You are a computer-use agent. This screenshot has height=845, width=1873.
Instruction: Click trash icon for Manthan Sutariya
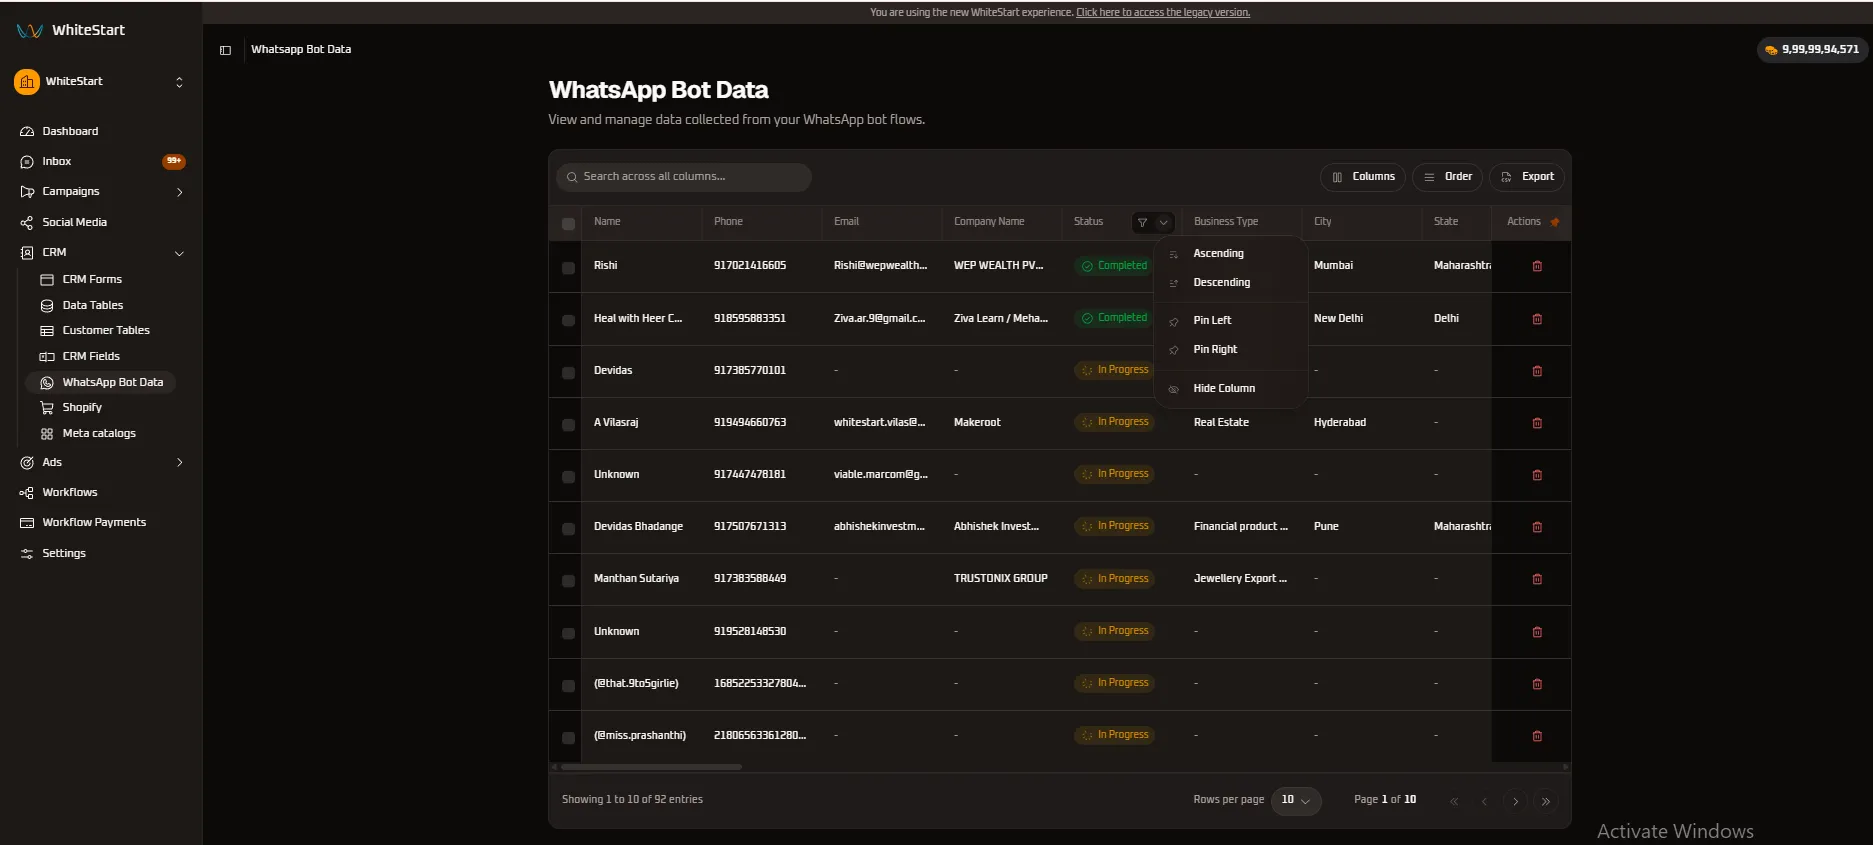click(1537, 579)
